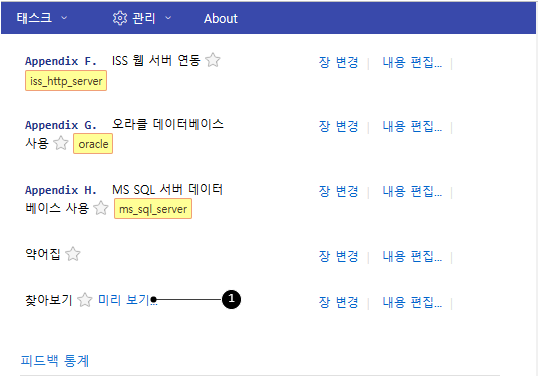
Task: Open 미리 보기 link for 찾아보기
Action: [x=128, y=300]
